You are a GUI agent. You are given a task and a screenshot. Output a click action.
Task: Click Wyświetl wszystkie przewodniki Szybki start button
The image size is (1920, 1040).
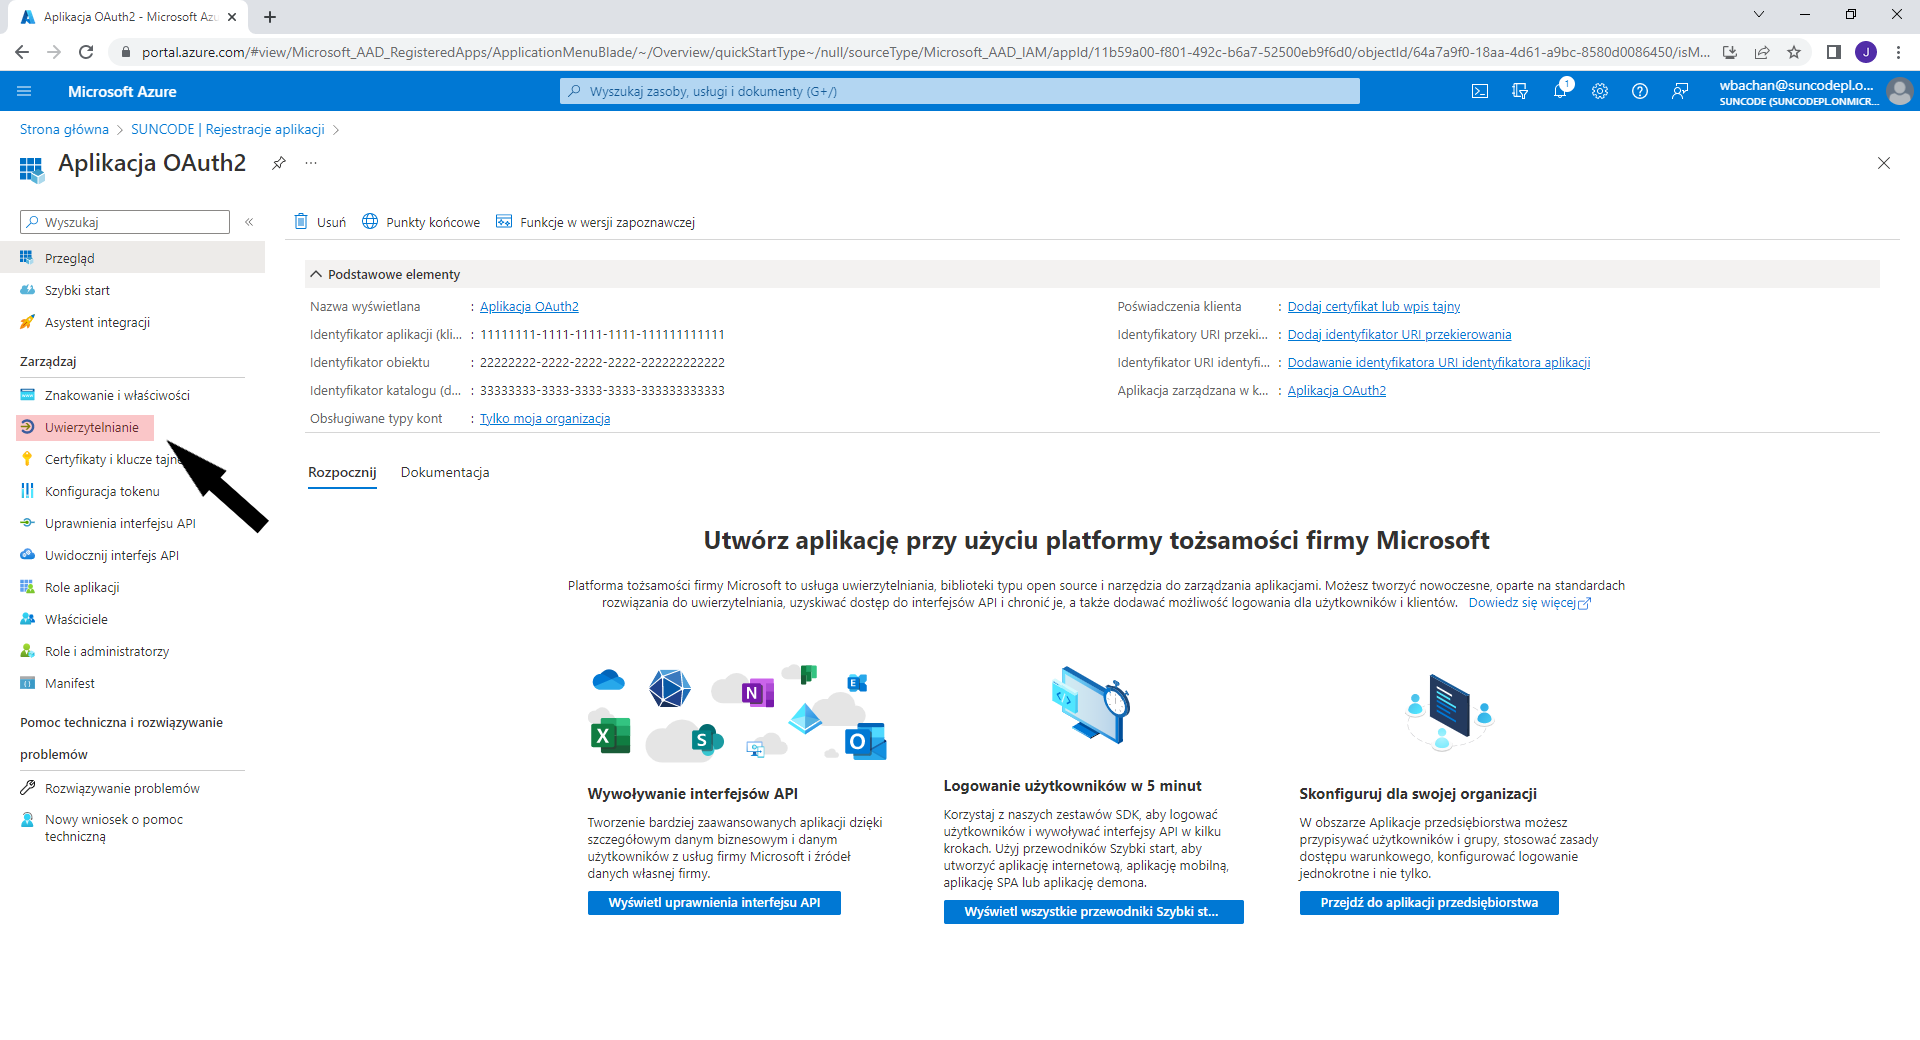click(x=1094, y=911)
